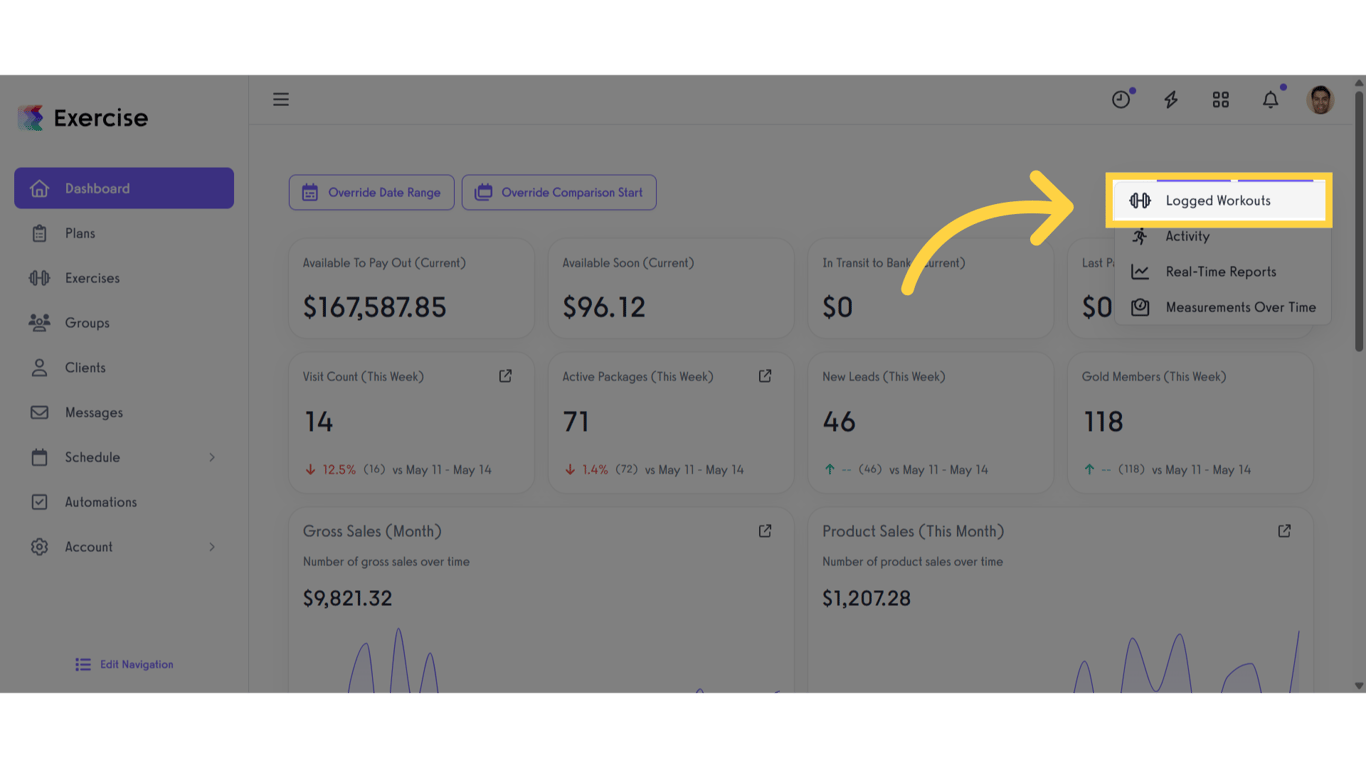Open Active Packages external link icon
The width and height of the screenshot is (1366, 768).
click(x=765, y=376)
